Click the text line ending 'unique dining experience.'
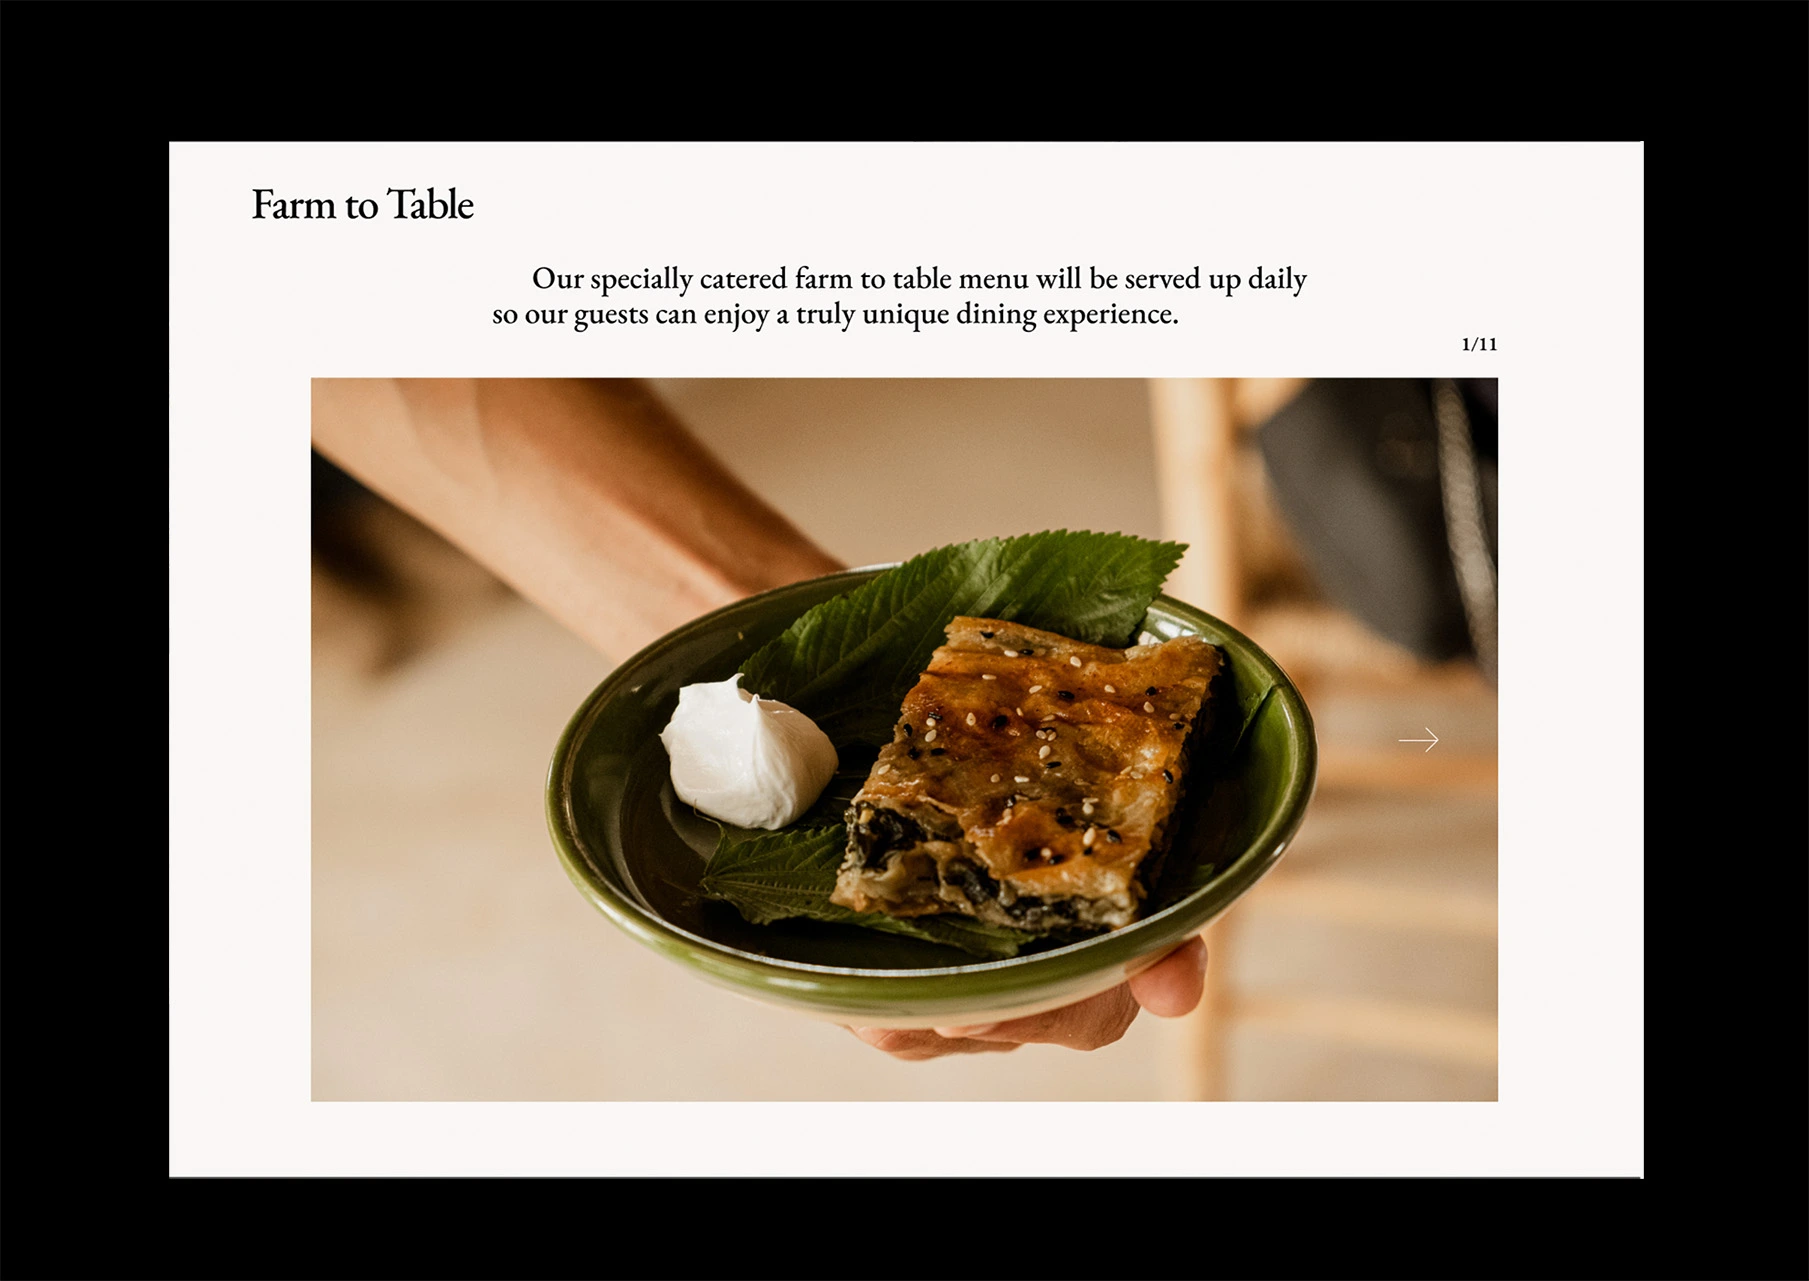Screen dimensions: 1809x1281 (835, 315)
